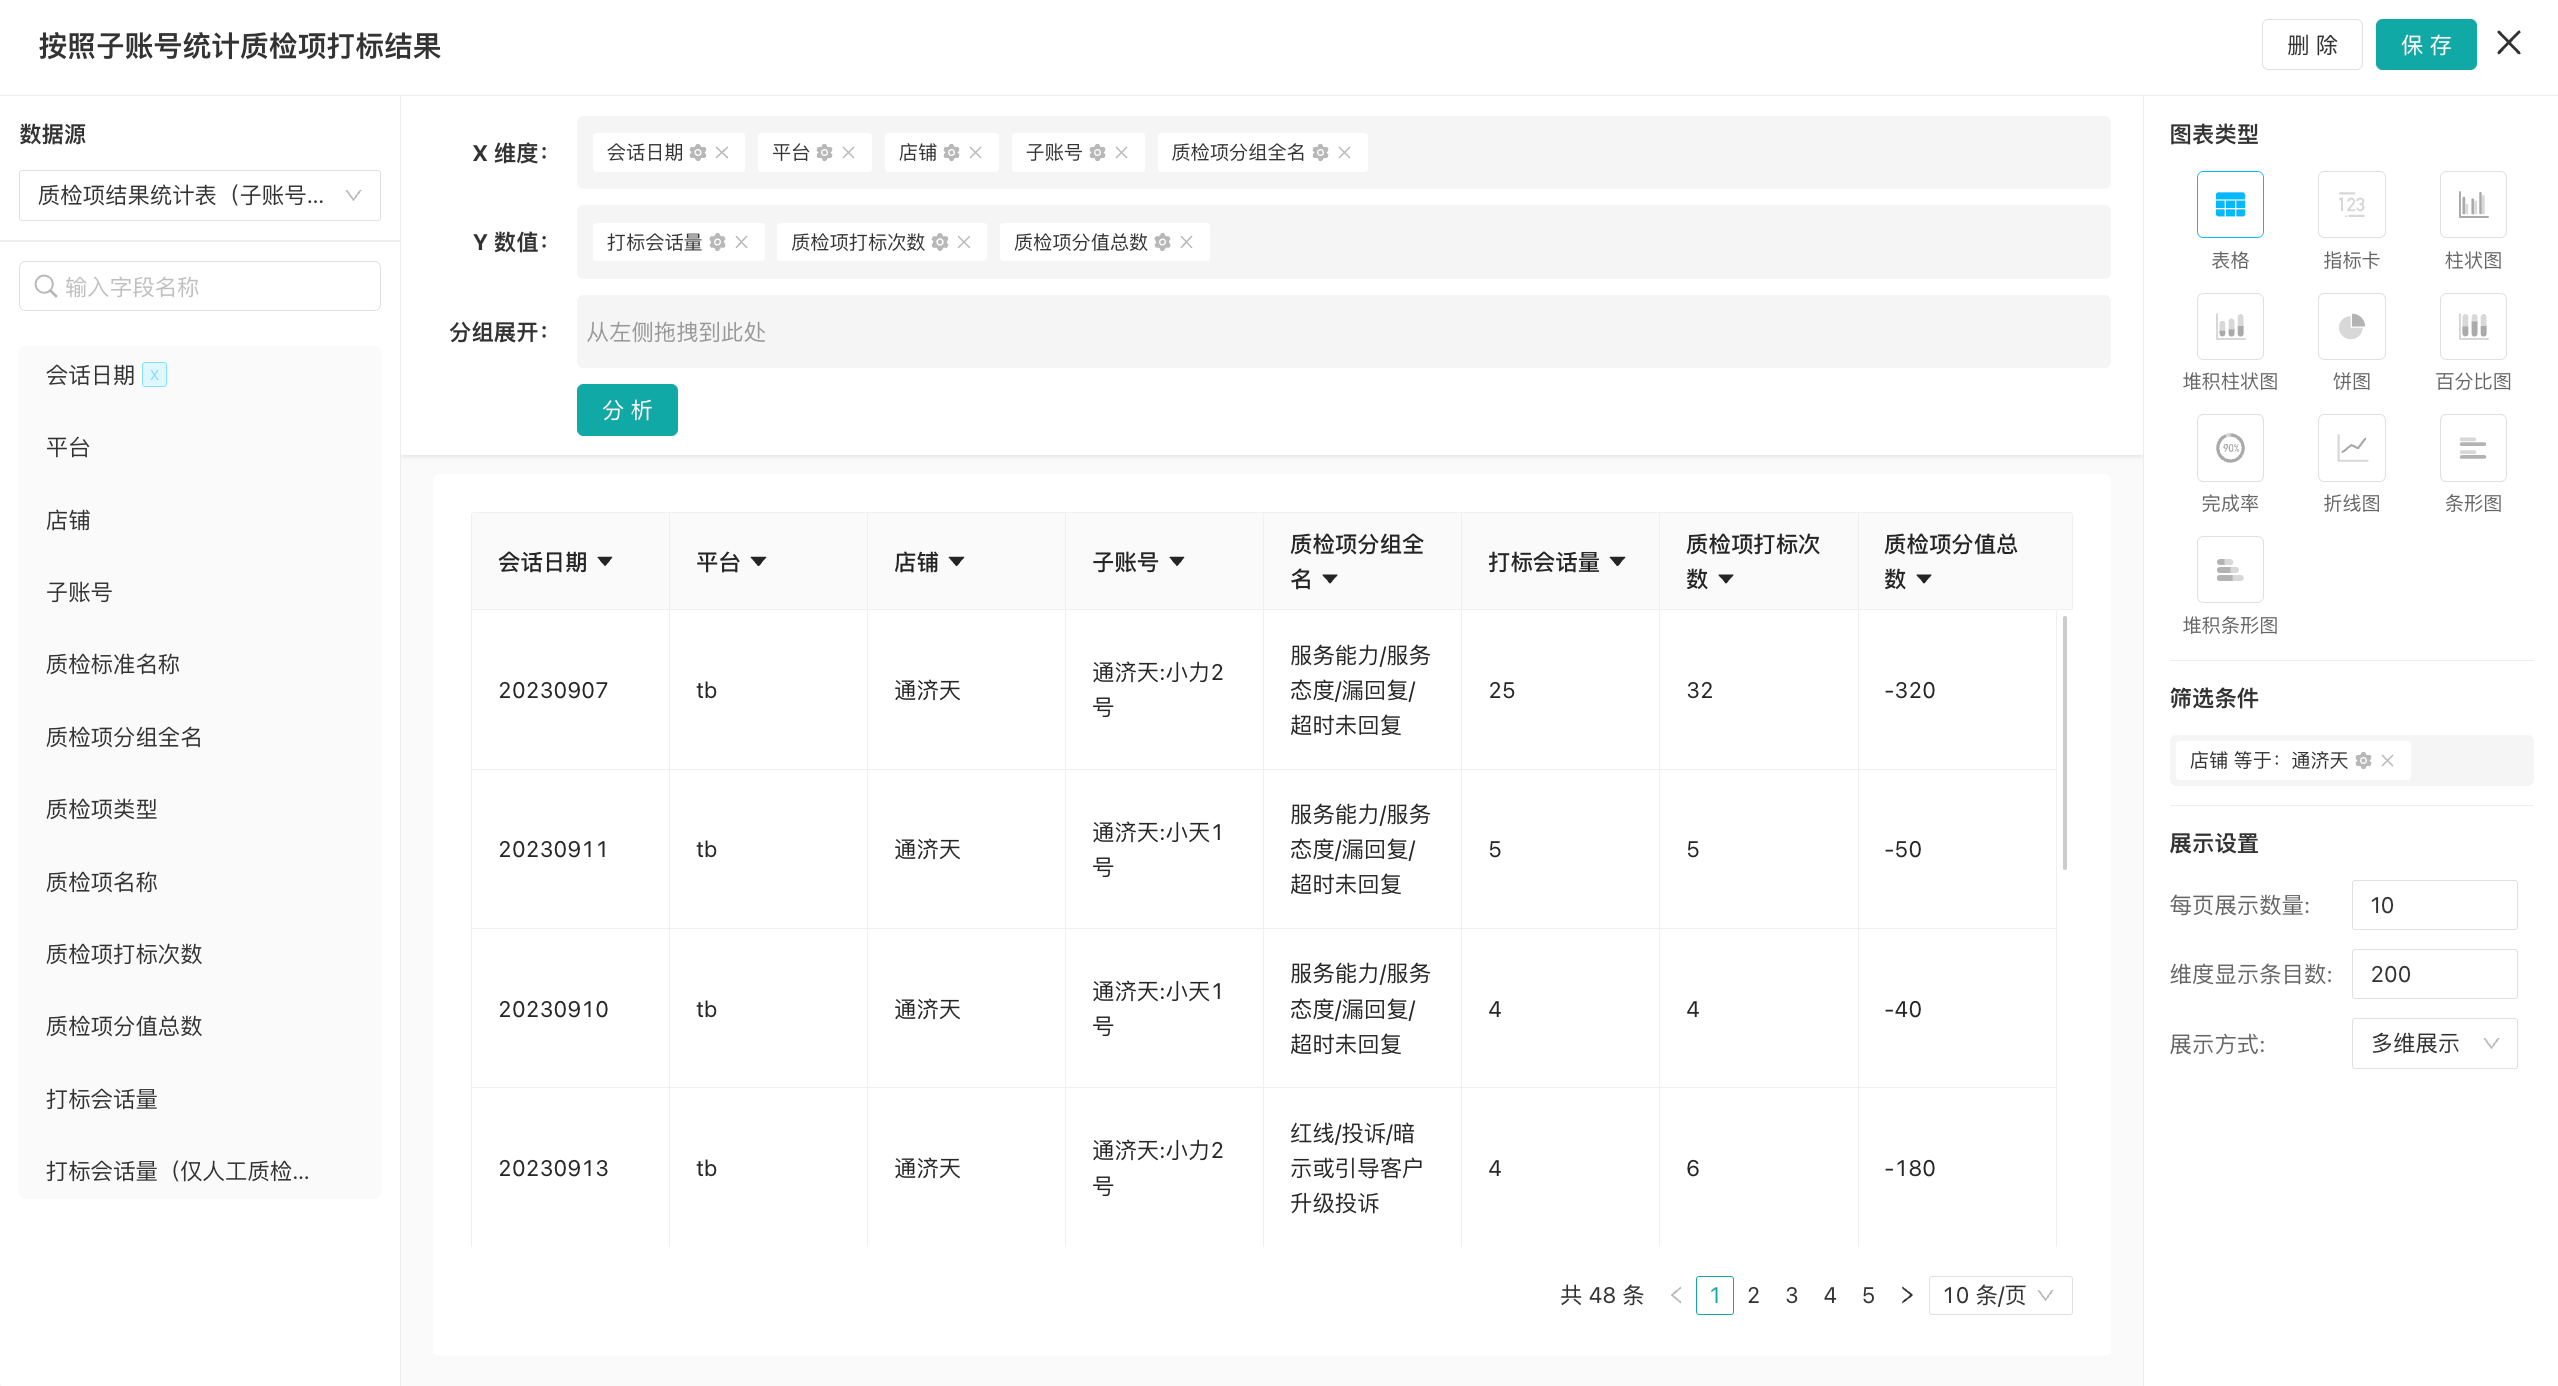Viewport: 2558px width, 1386px height.
Task: Select the 完成率 completion rate chart
Action: (2229, 448)
